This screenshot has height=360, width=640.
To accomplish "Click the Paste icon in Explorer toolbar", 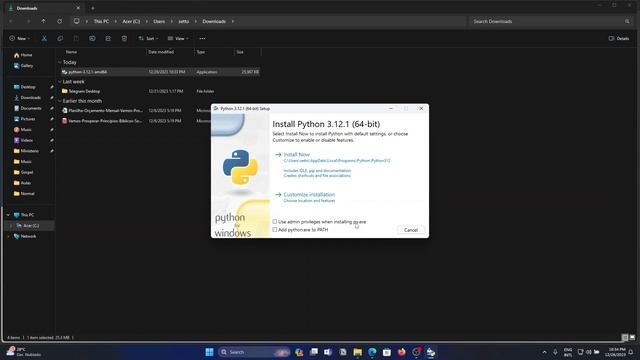I will [x=76, y=38].
